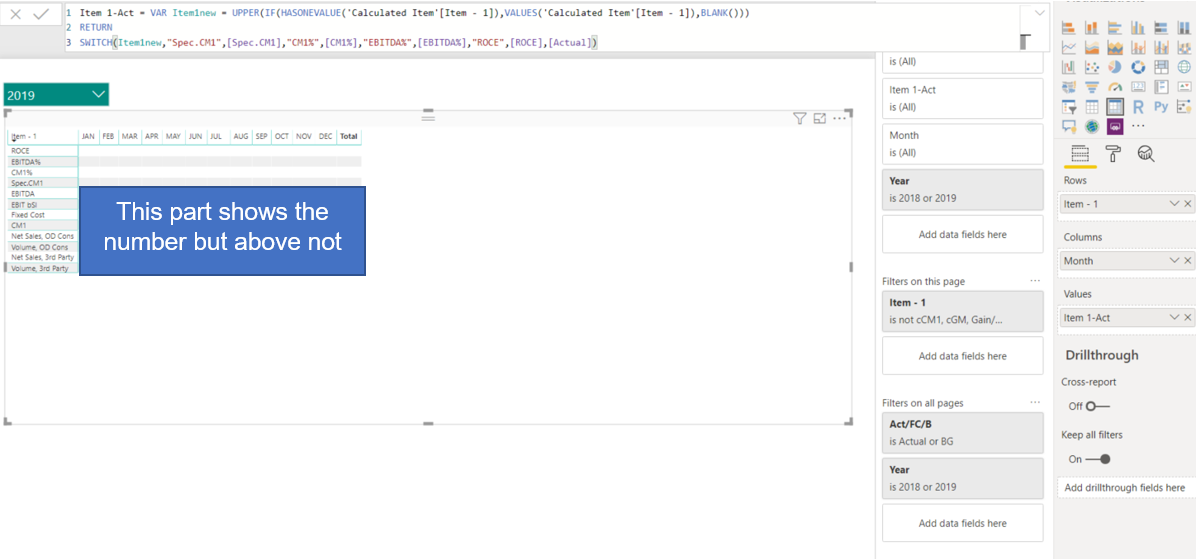Open the Item 1-Act visual filter card
Viewport: 1198px width, 559px height.
[962, 98]
